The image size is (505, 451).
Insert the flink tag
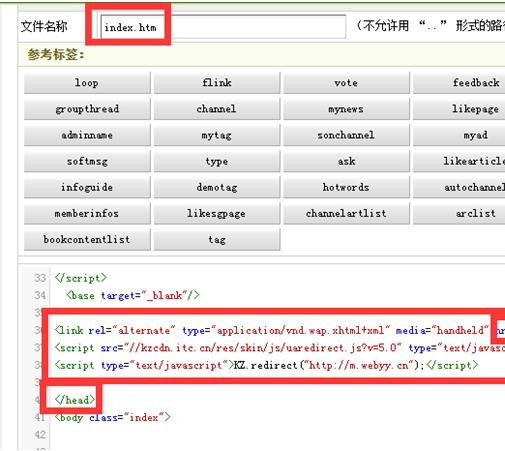click(x=217, y=83)
